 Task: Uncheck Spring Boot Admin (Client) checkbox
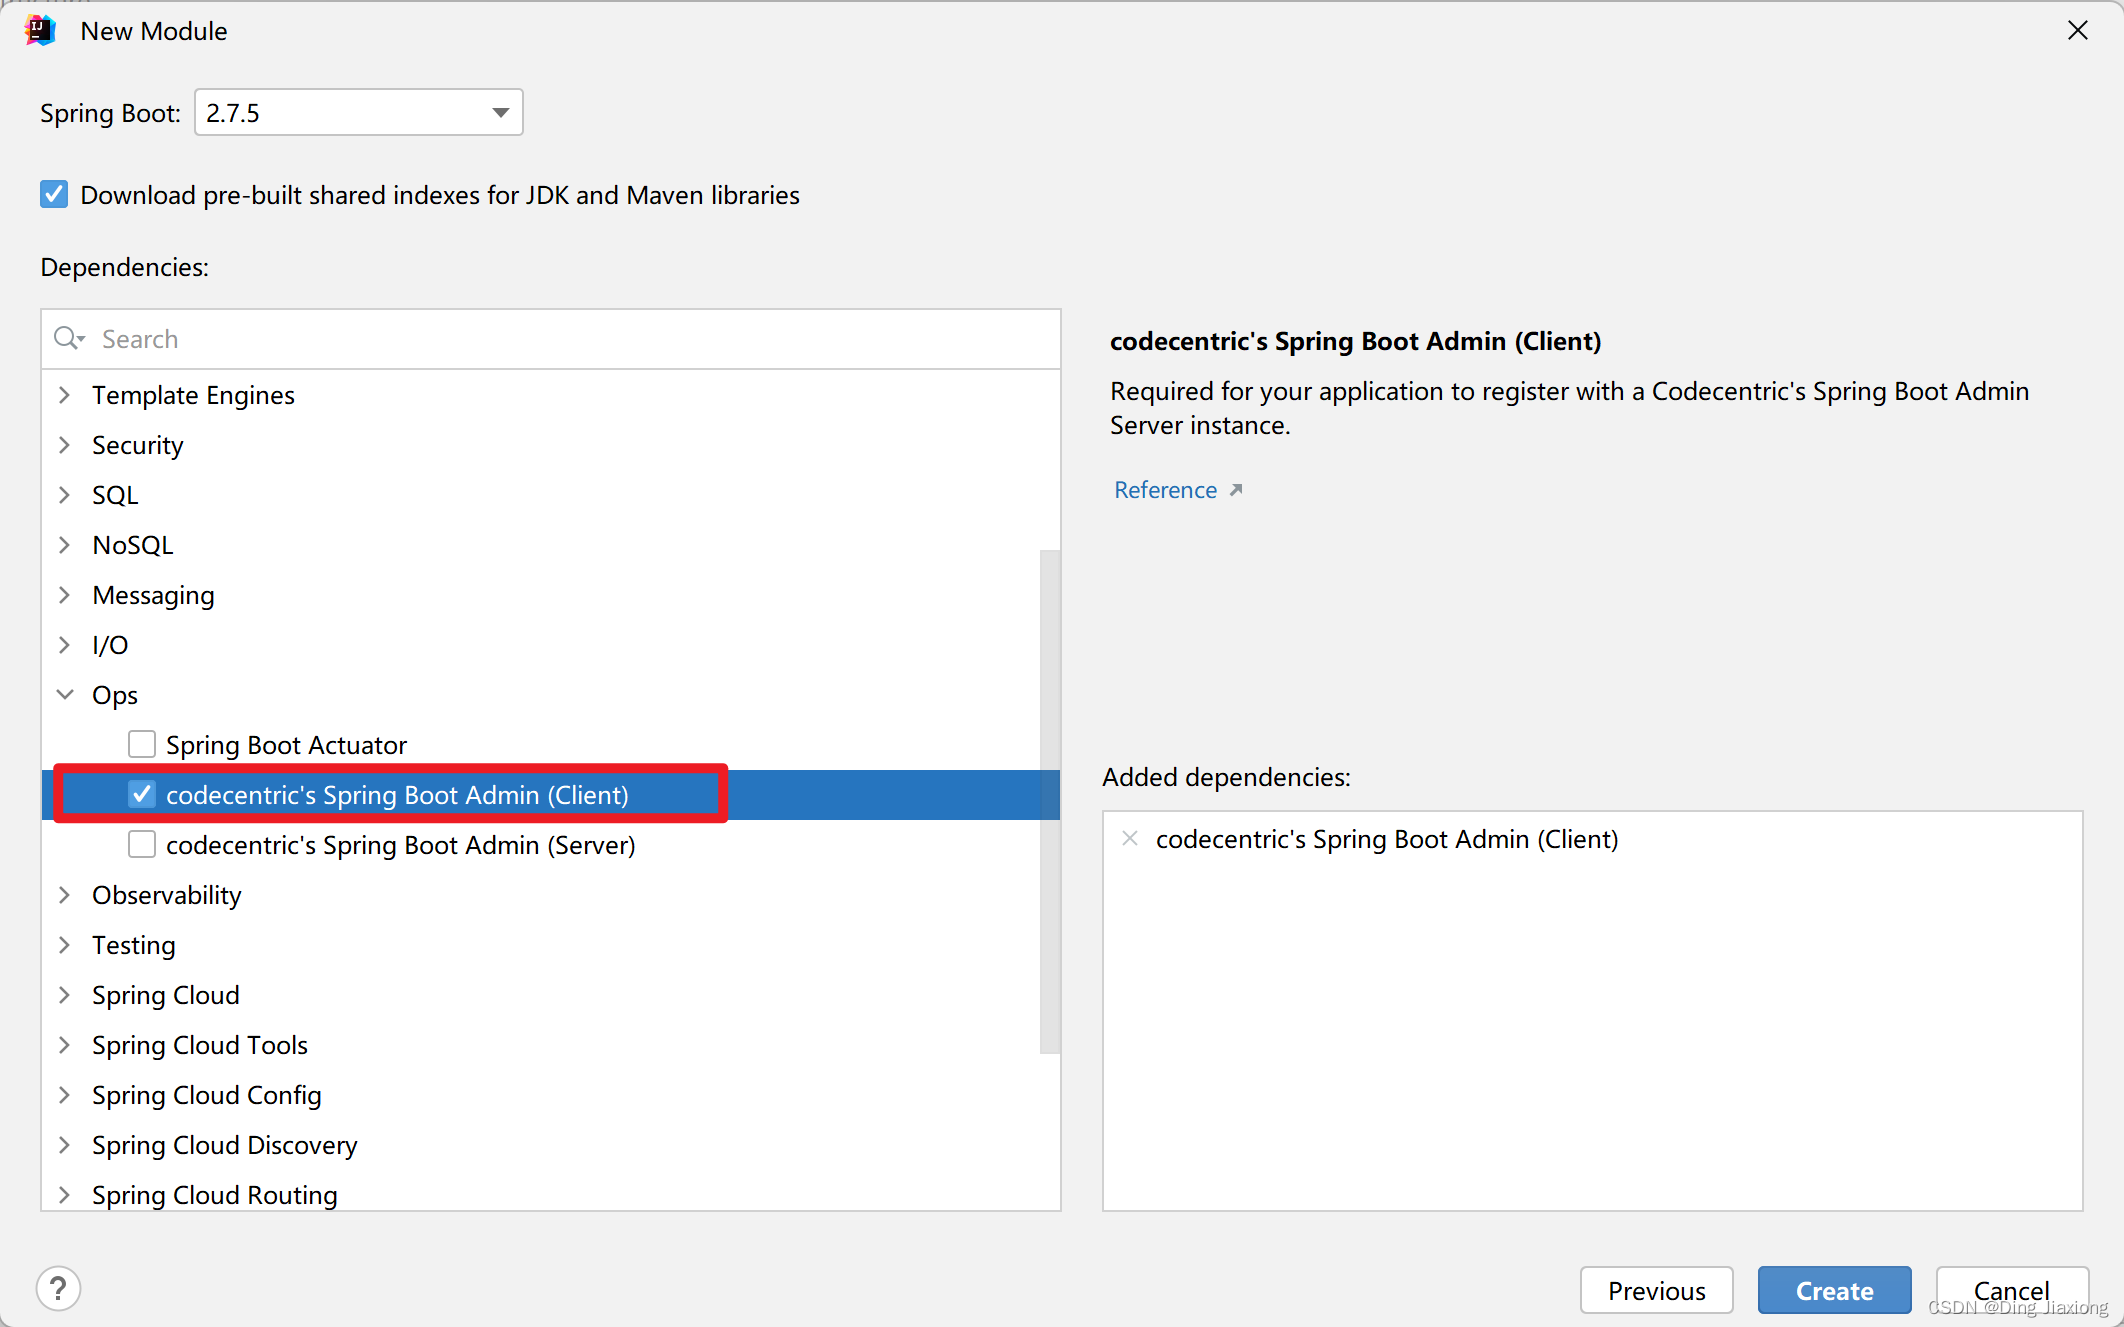click(142, 794)
